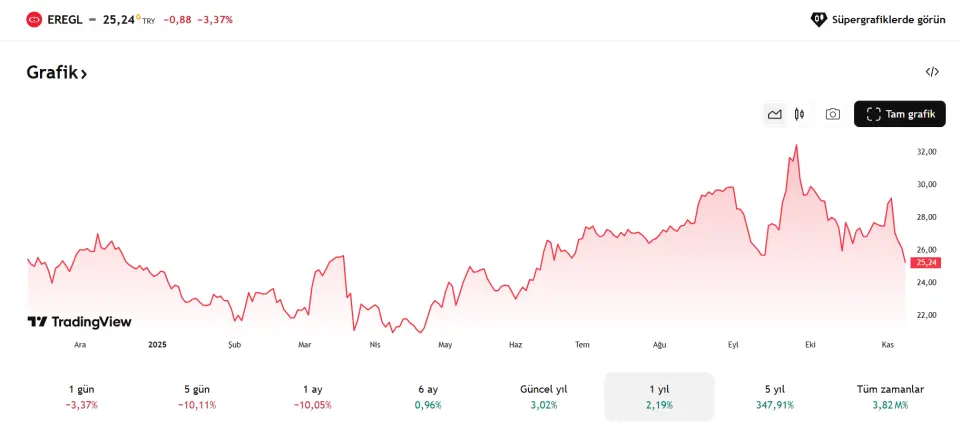Open Süpergrafiklerde görün link
The width and height of the screenshot is (960, 427).
[888, 19]
